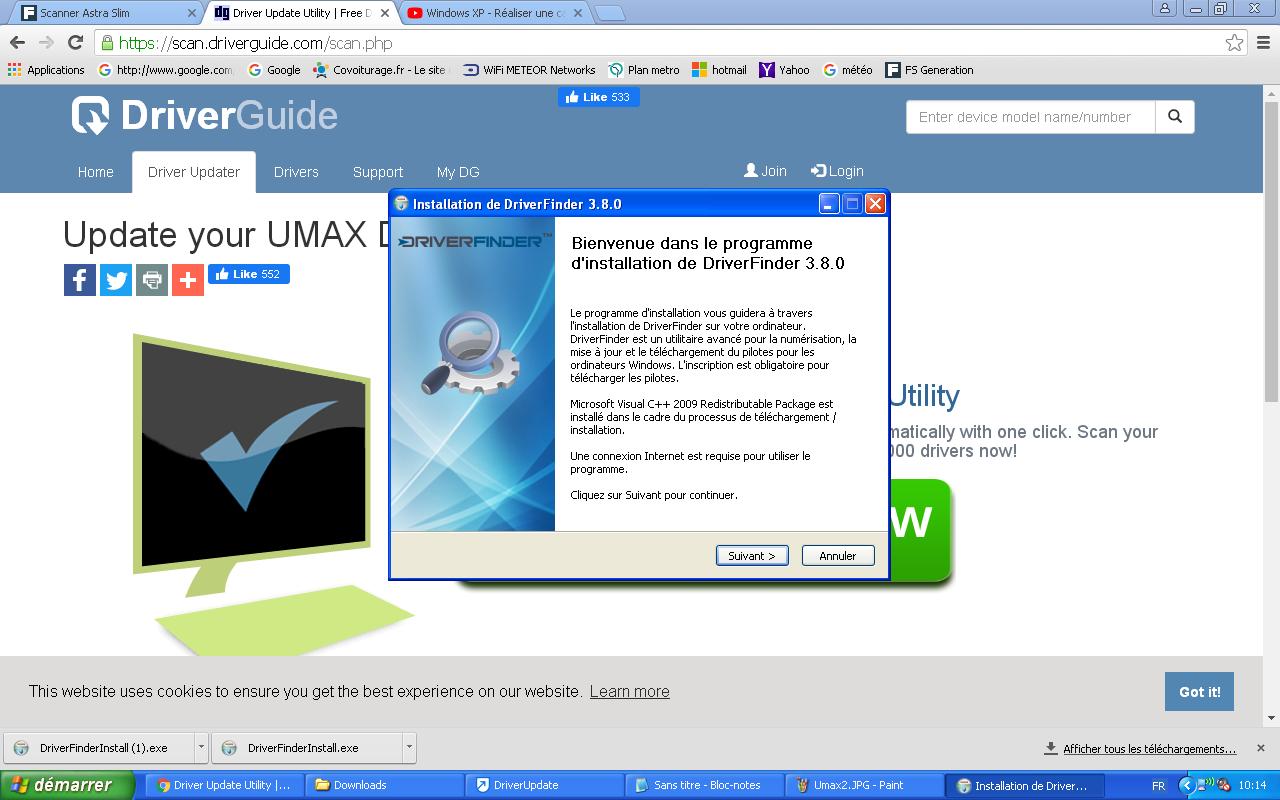
Task: Click the FR language indicator
Action: coord(1158,786)
